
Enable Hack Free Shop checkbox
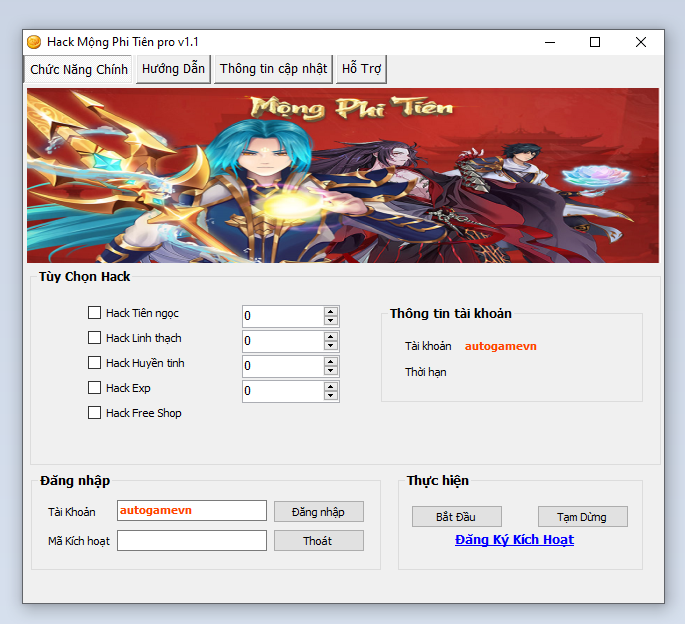click(x=95, y=413)
